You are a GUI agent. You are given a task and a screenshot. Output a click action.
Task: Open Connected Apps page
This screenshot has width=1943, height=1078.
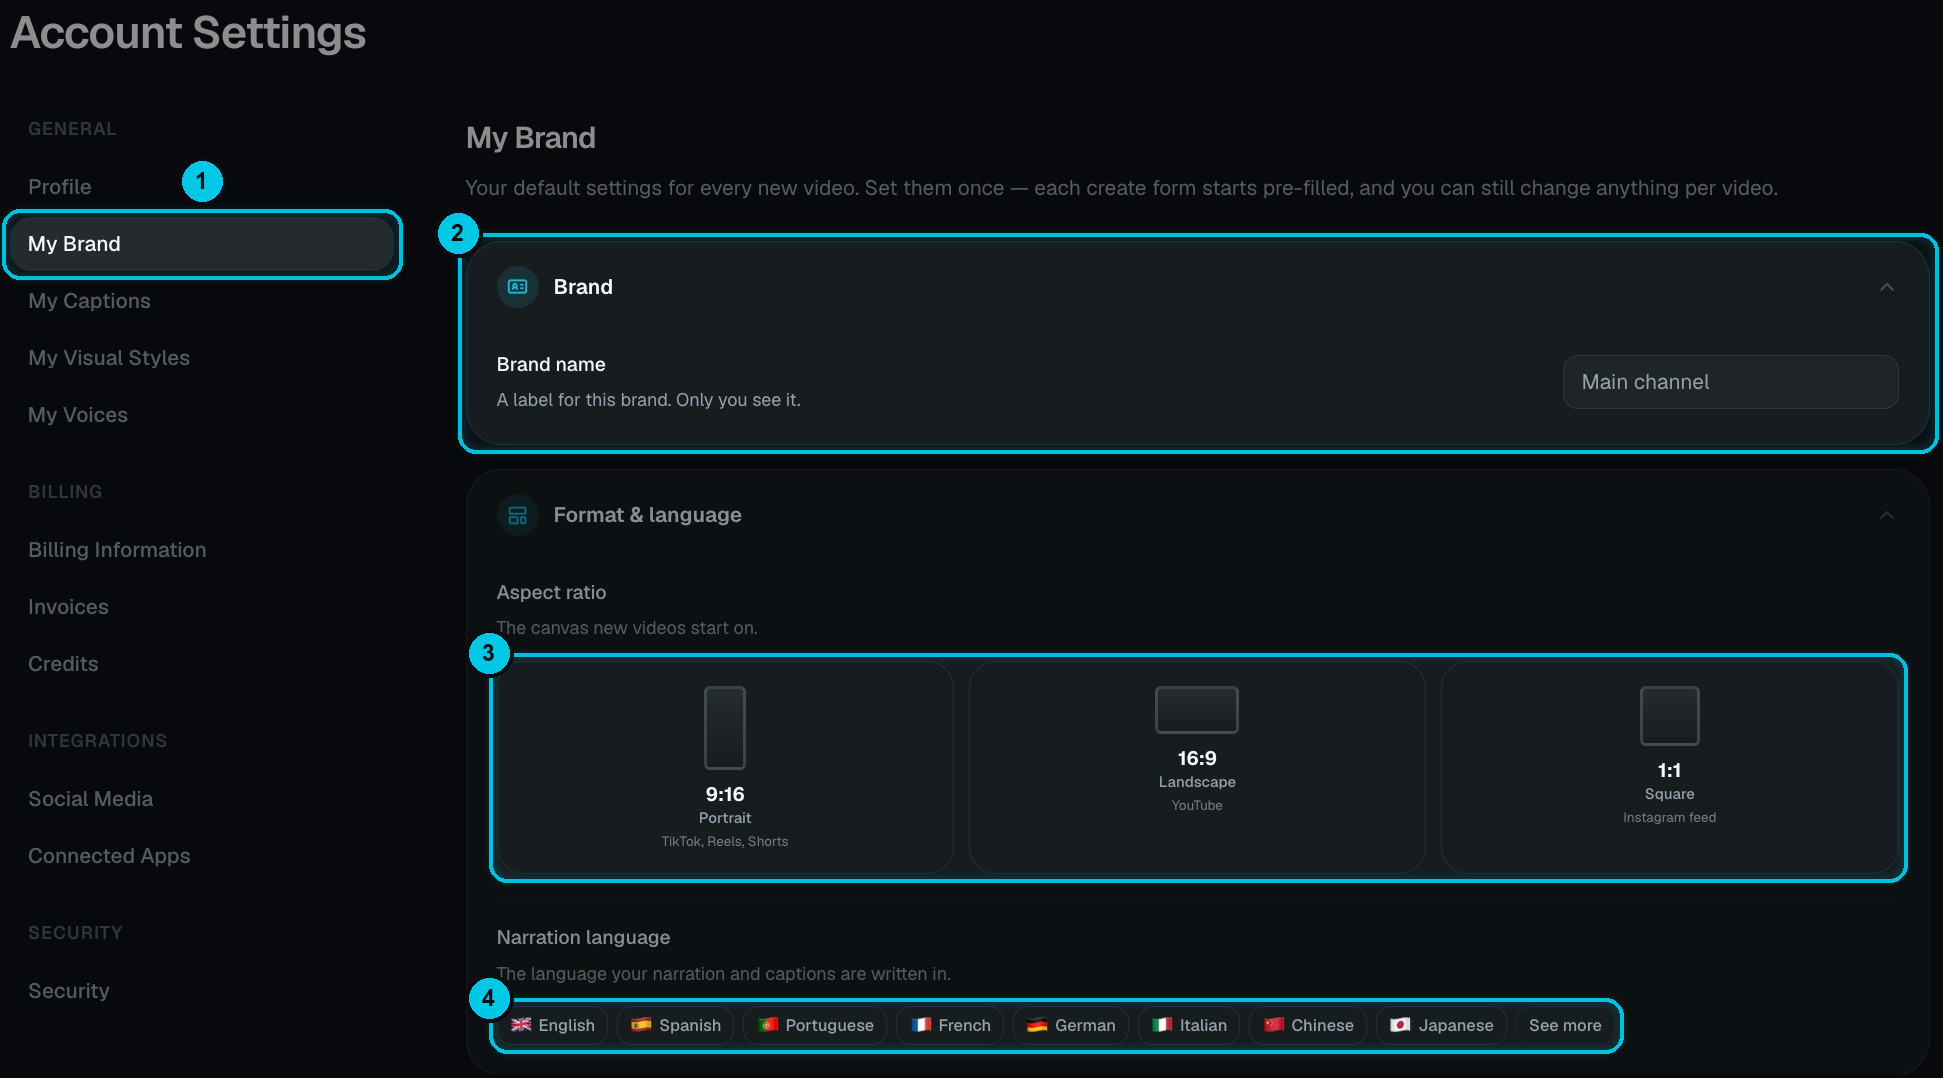pyautogui.click(x=109, y=856)
